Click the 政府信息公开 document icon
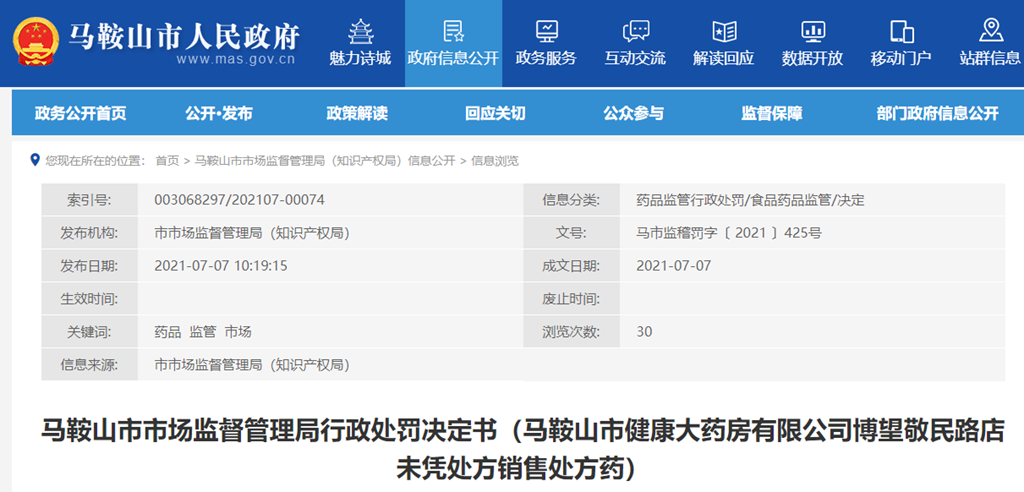 tap(453, 31)
